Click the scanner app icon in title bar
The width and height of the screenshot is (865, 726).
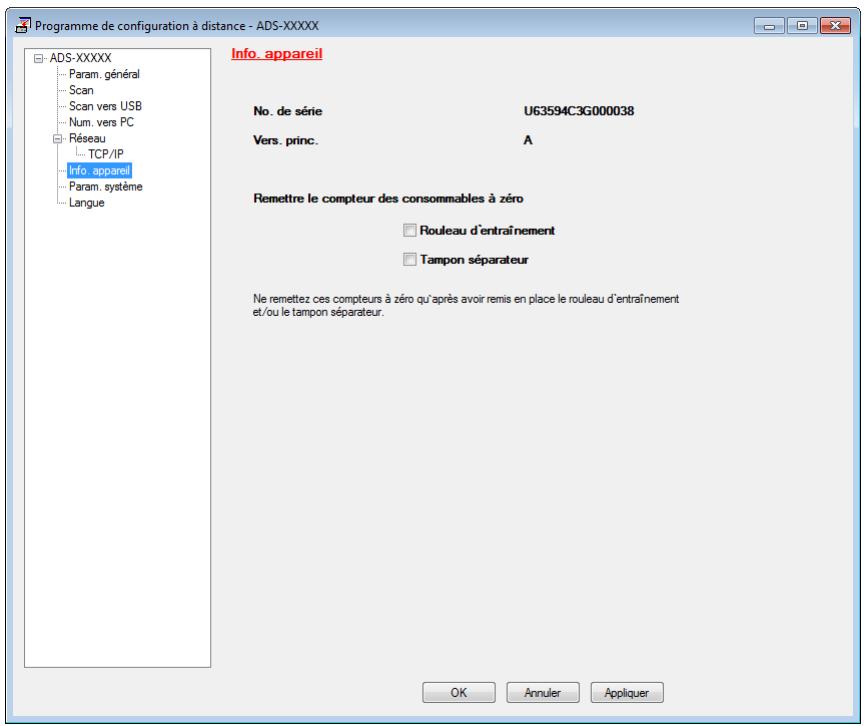point(23,25)
